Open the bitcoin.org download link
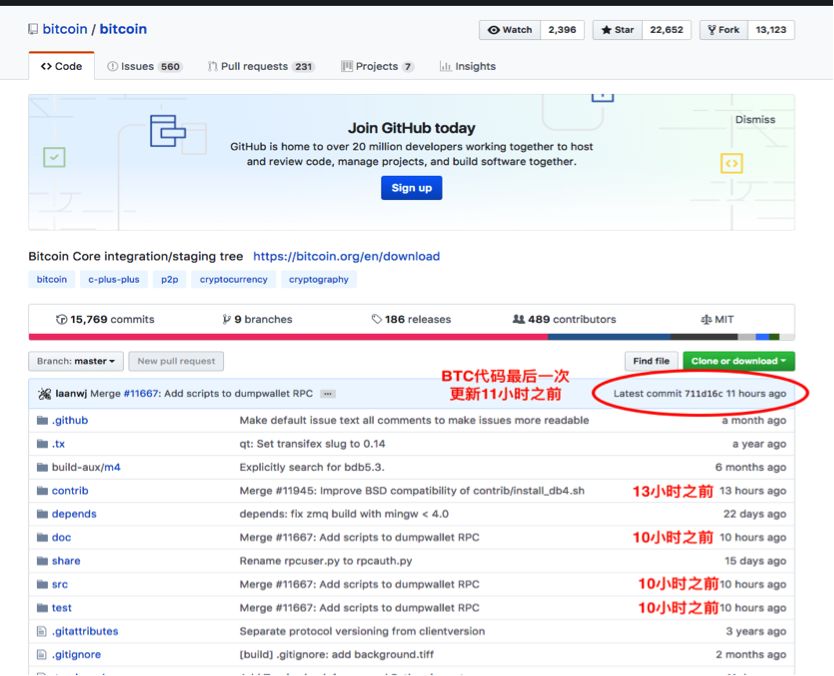834x676 pixels. click(346, 256)
